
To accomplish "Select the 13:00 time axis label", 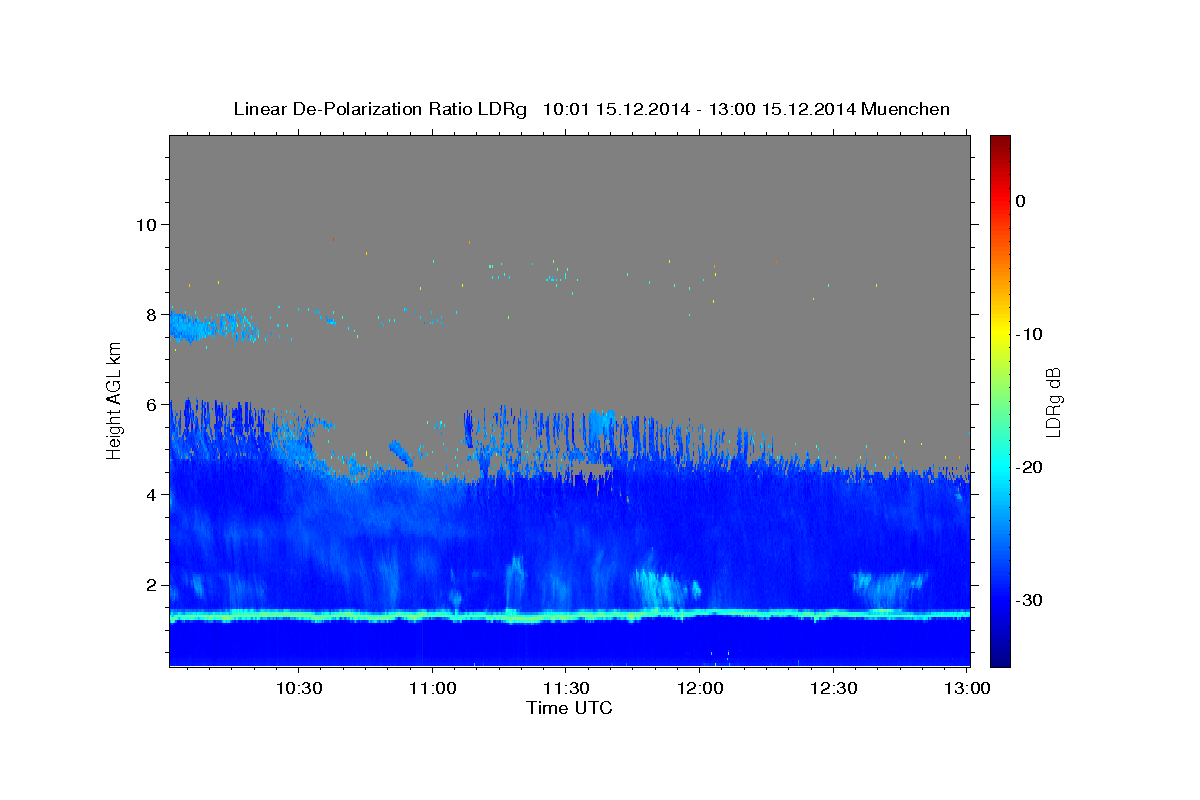I will pos(968,688).
